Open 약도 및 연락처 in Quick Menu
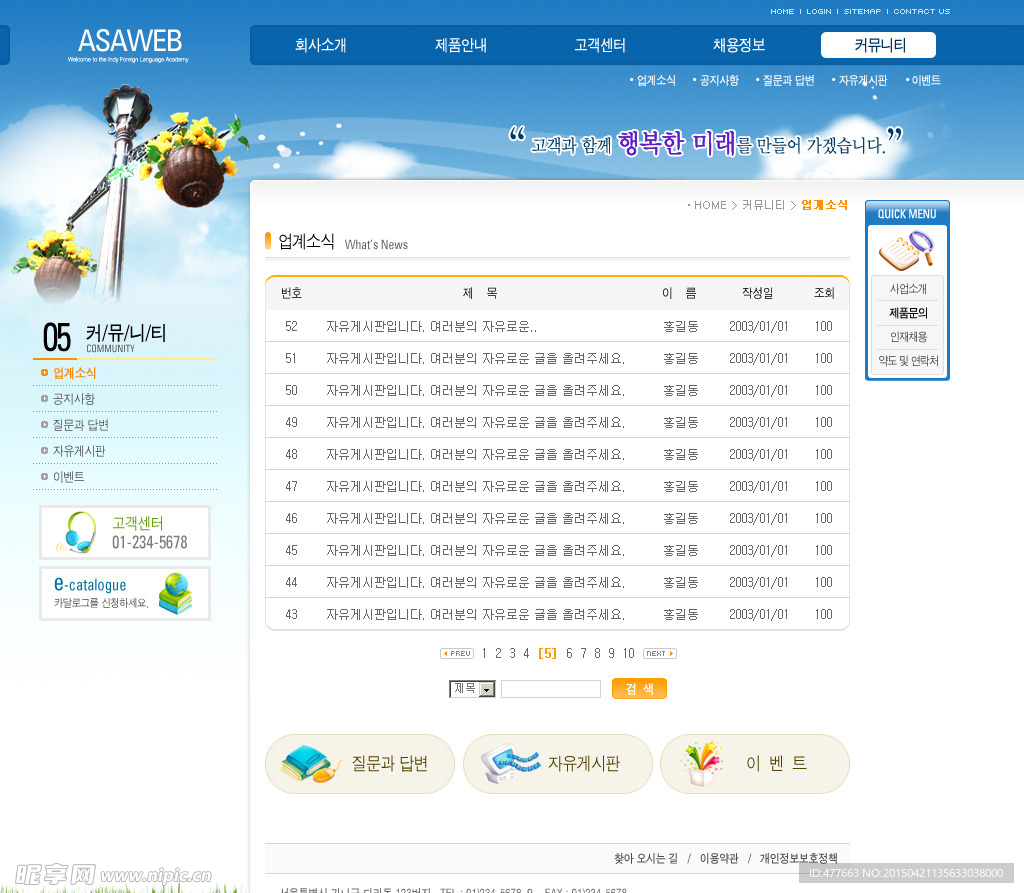This screenshot has height=893, width=1024. [x=908, y=361]
